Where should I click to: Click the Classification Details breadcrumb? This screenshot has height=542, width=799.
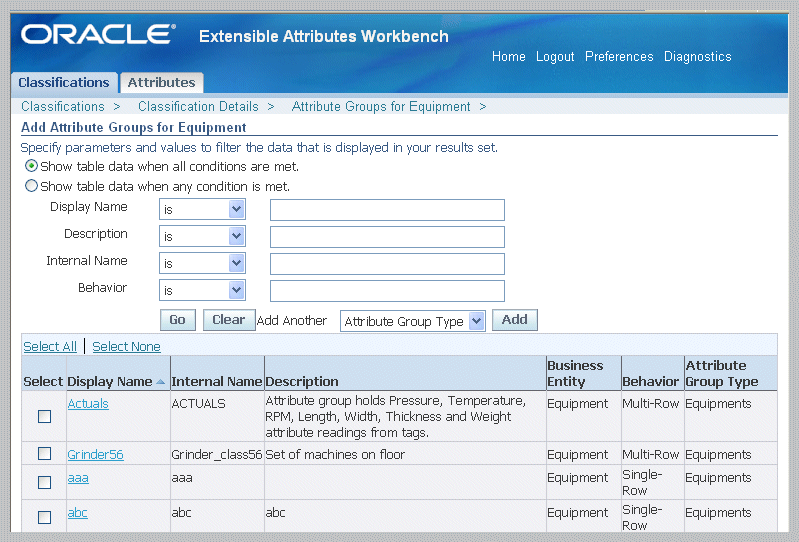(198, 106)
